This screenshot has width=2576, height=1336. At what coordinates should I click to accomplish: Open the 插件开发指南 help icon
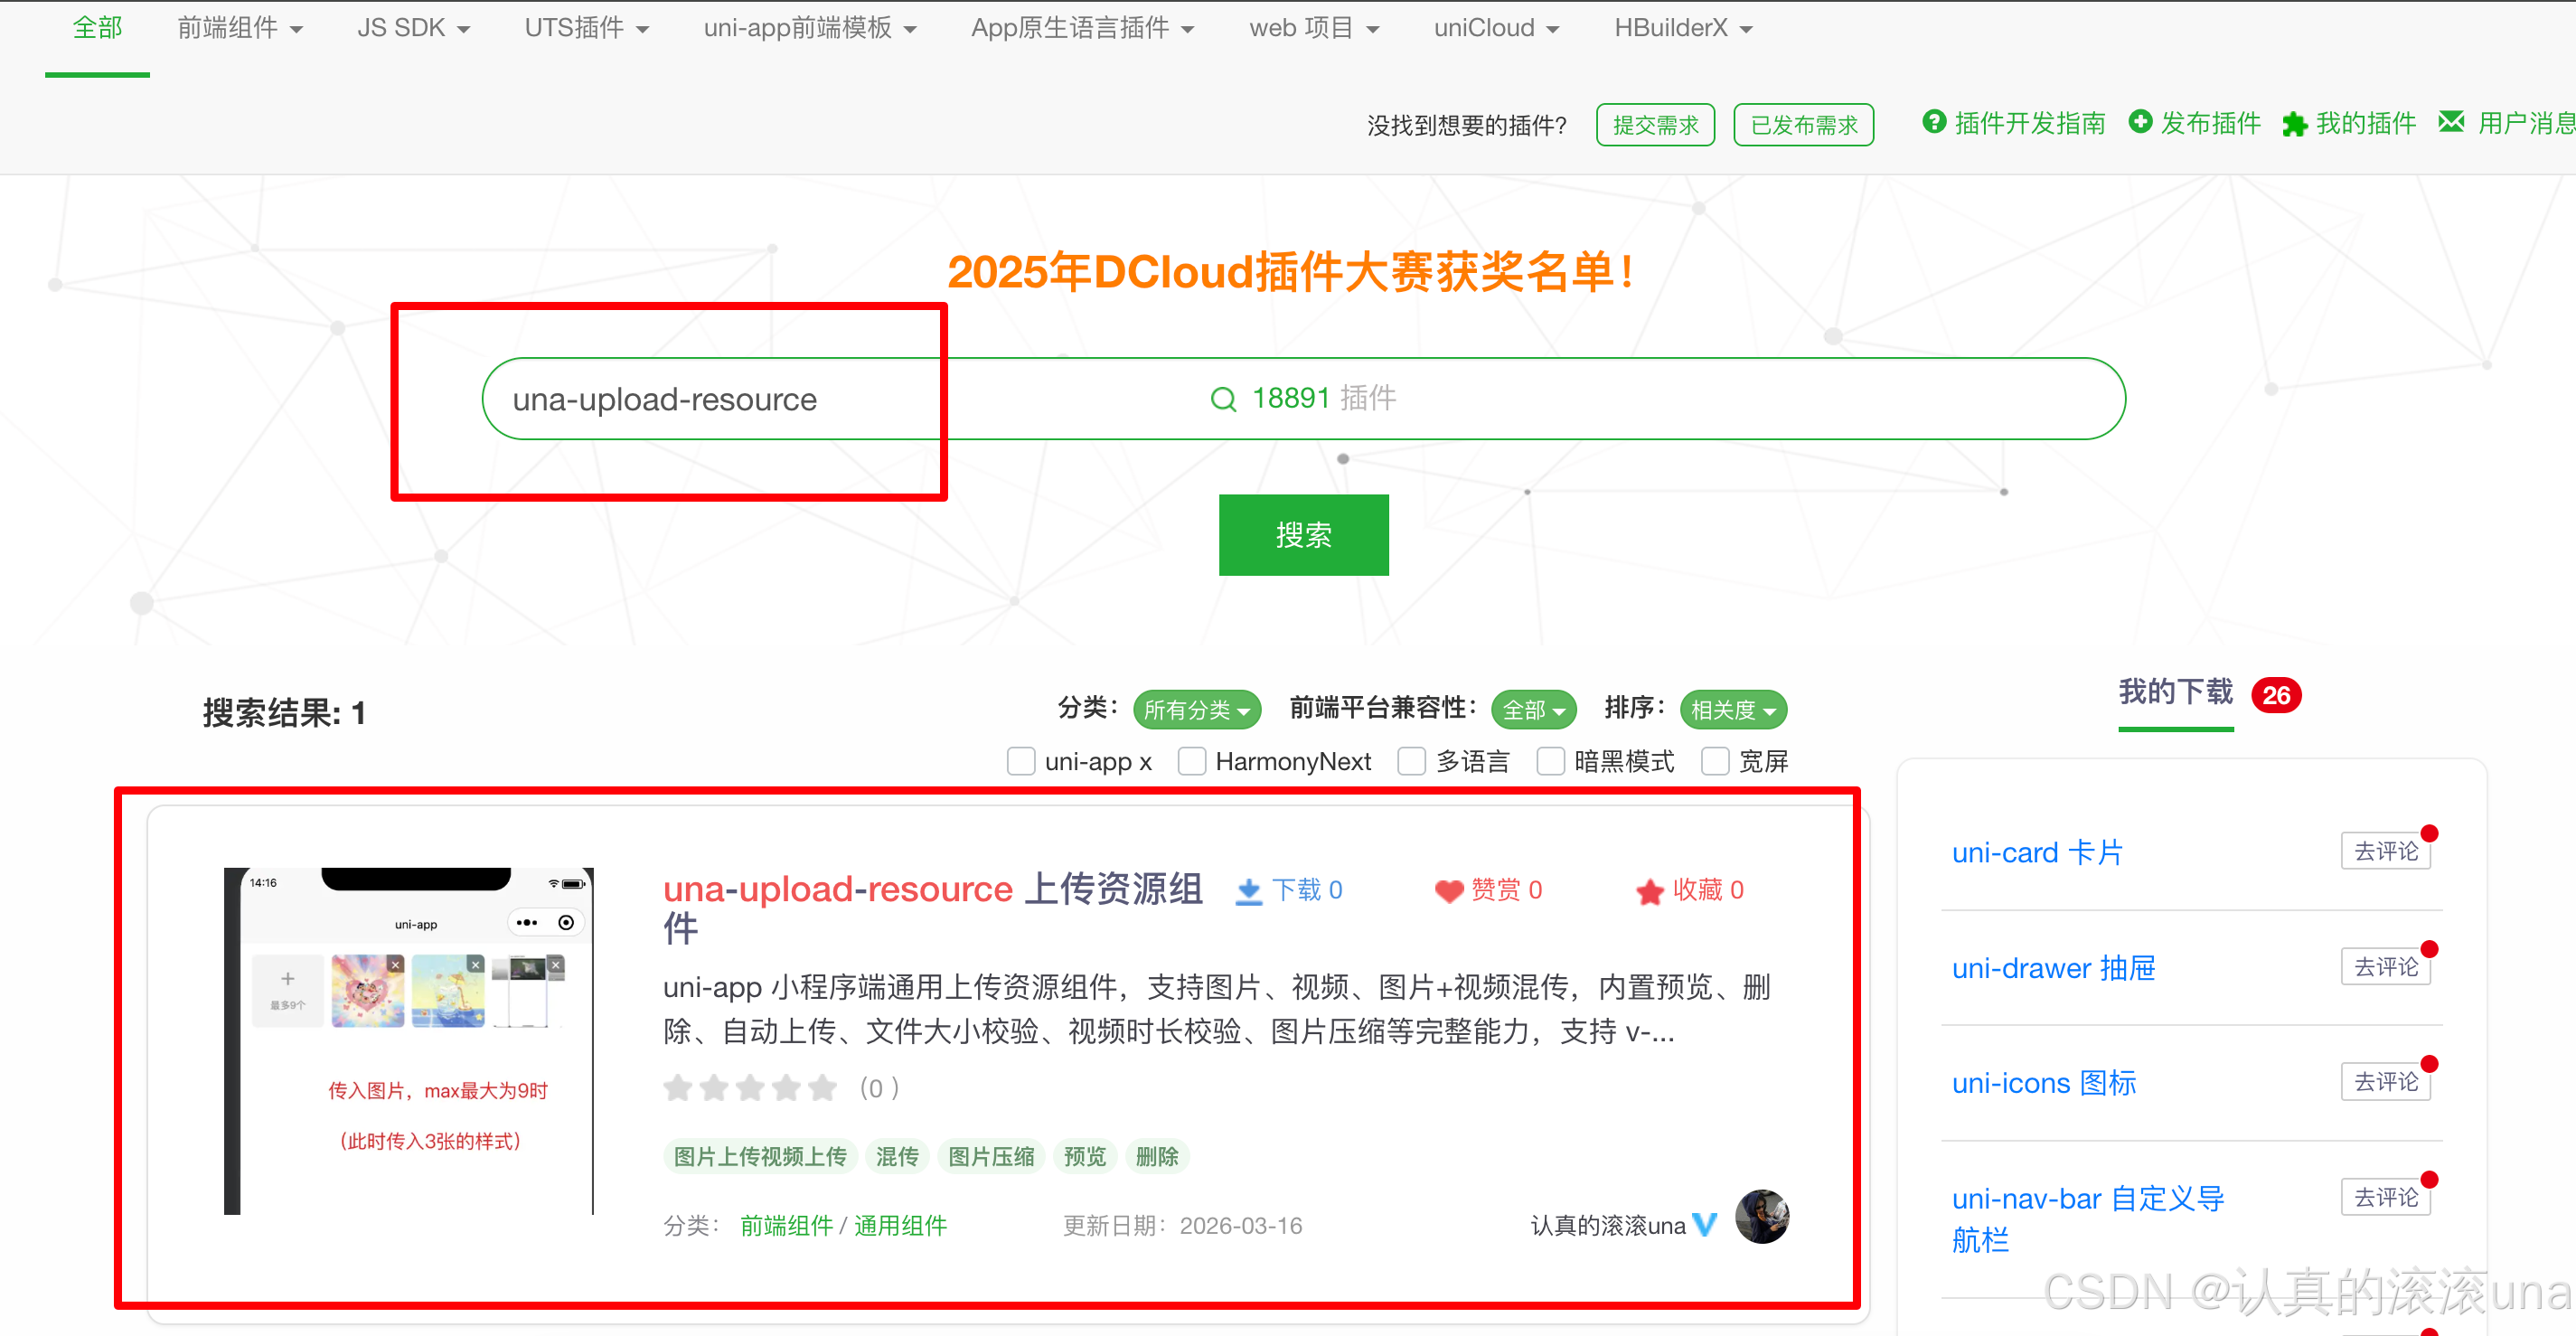[x=1934, y=122]
